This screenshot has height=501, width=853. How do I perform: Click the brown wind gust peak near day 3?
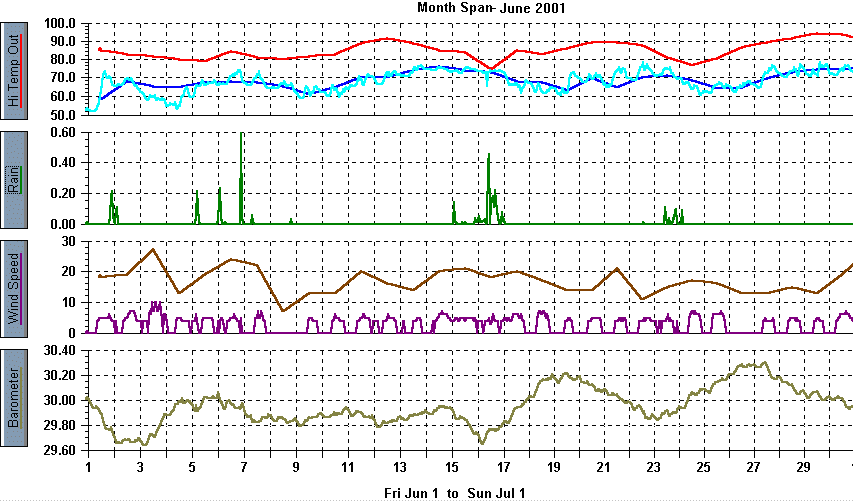[152, 249]
